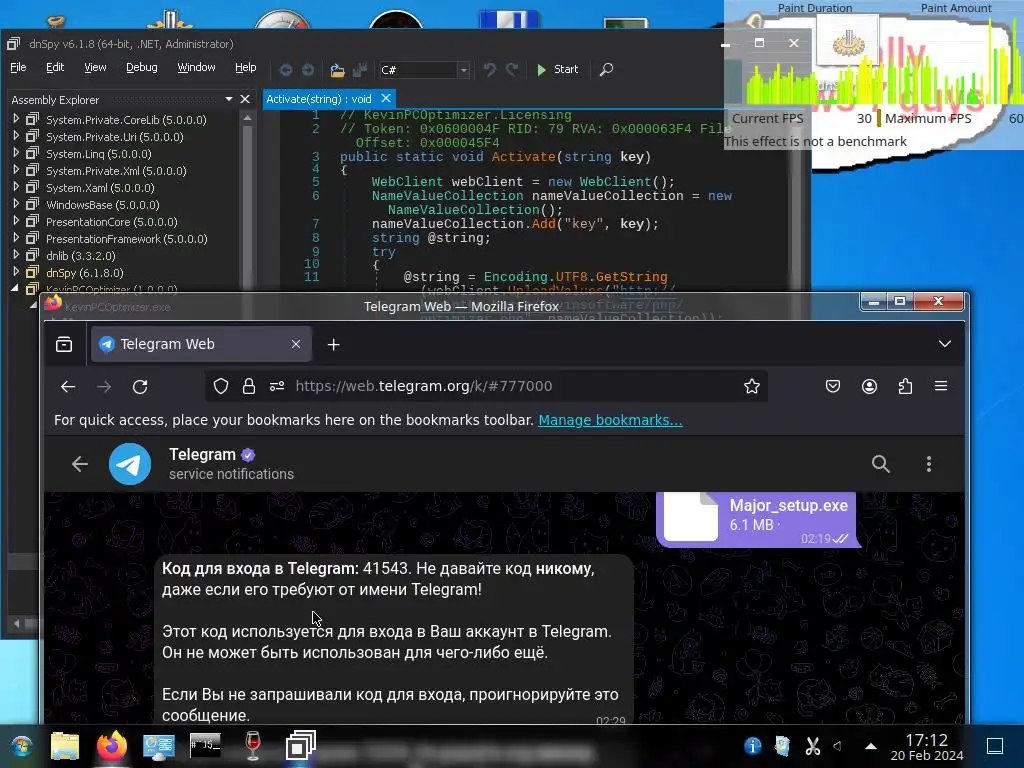The height and width of the screenshot is (768, 1024).
Task: Open Assembly Explorer panel options arrow
Action: point(229,99)
